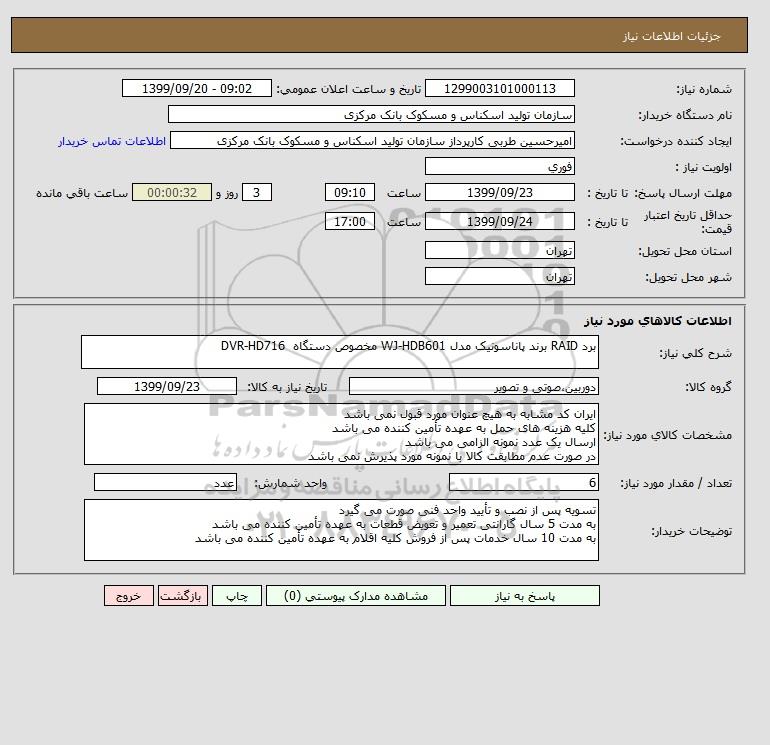Viewport: 770px width, 745px height.
Task: Click the نام دستگاه خریدار label
Action: tap(685, 115)
